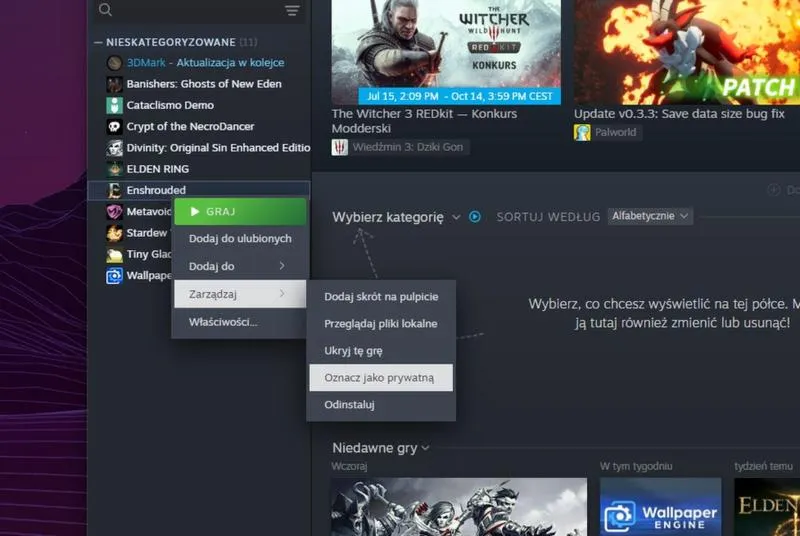Click the Banishers: Ghosts of New Eden icon

pyautogui.click(x=114, y=84)
